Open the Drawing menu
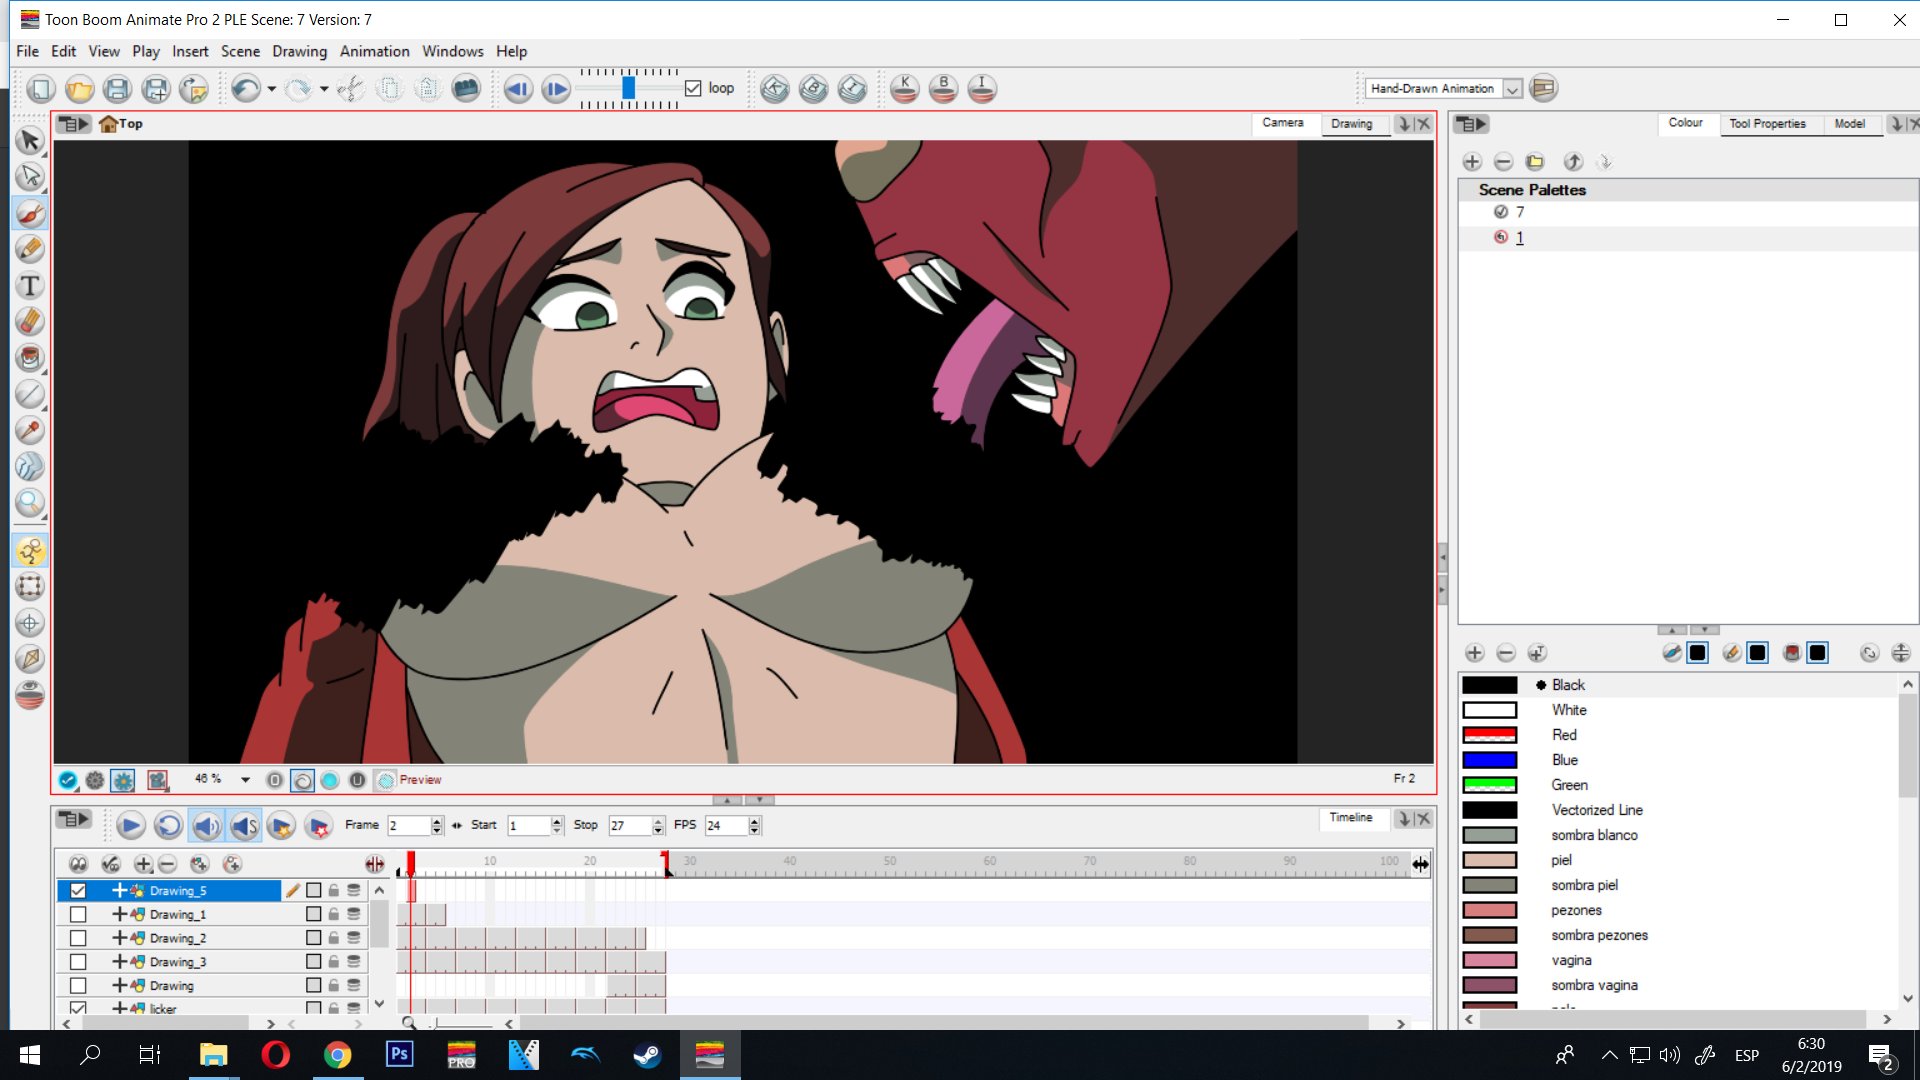Image resolution: width=1920 pixels, height=1080 pixels. (x=299, y=51)
